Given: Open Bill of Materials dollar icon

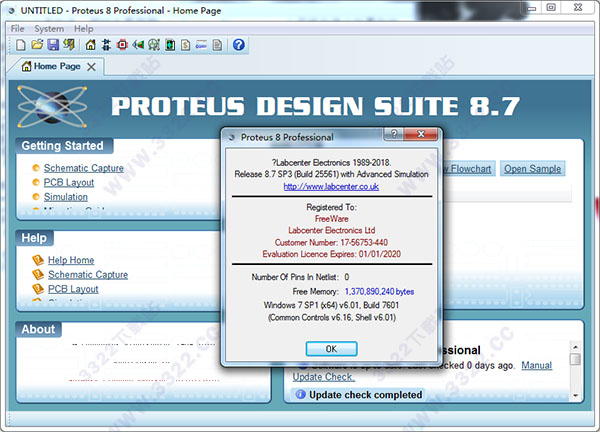Looking at the screenshot, I should click(x=186, y=45).
